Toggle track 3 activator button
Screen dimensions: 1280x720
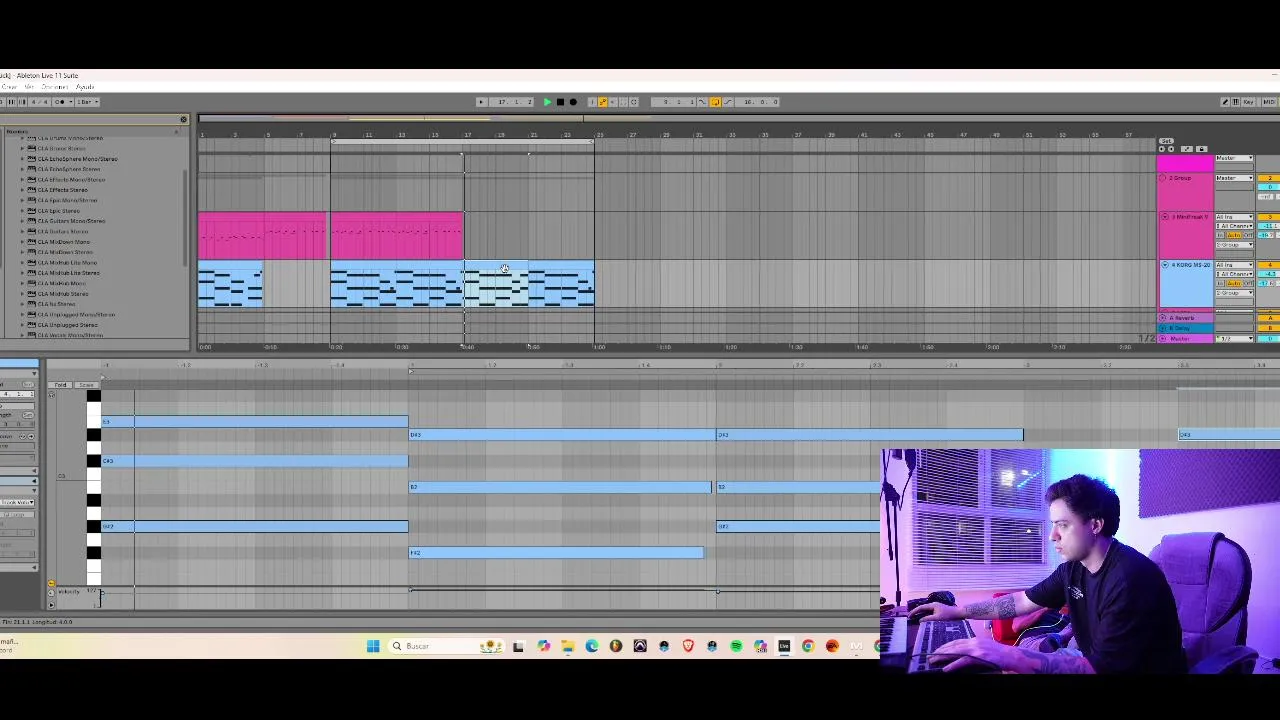coord(1269,217)
